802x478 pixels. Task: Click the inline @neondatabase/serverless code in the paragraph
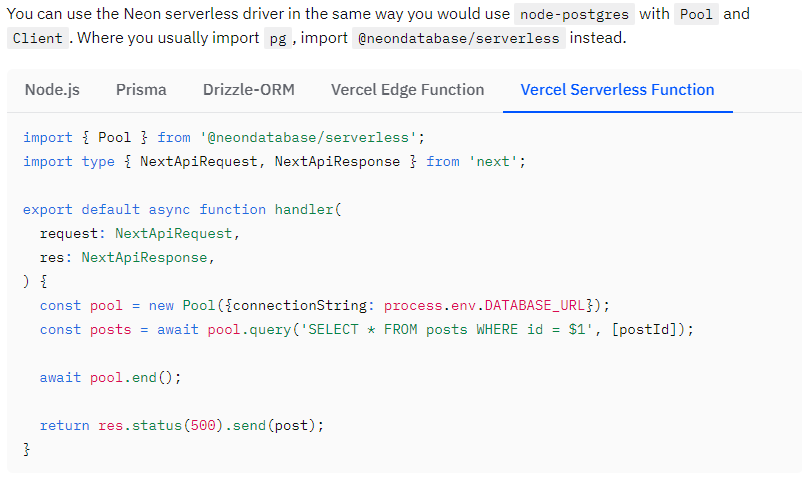[460, 39]
